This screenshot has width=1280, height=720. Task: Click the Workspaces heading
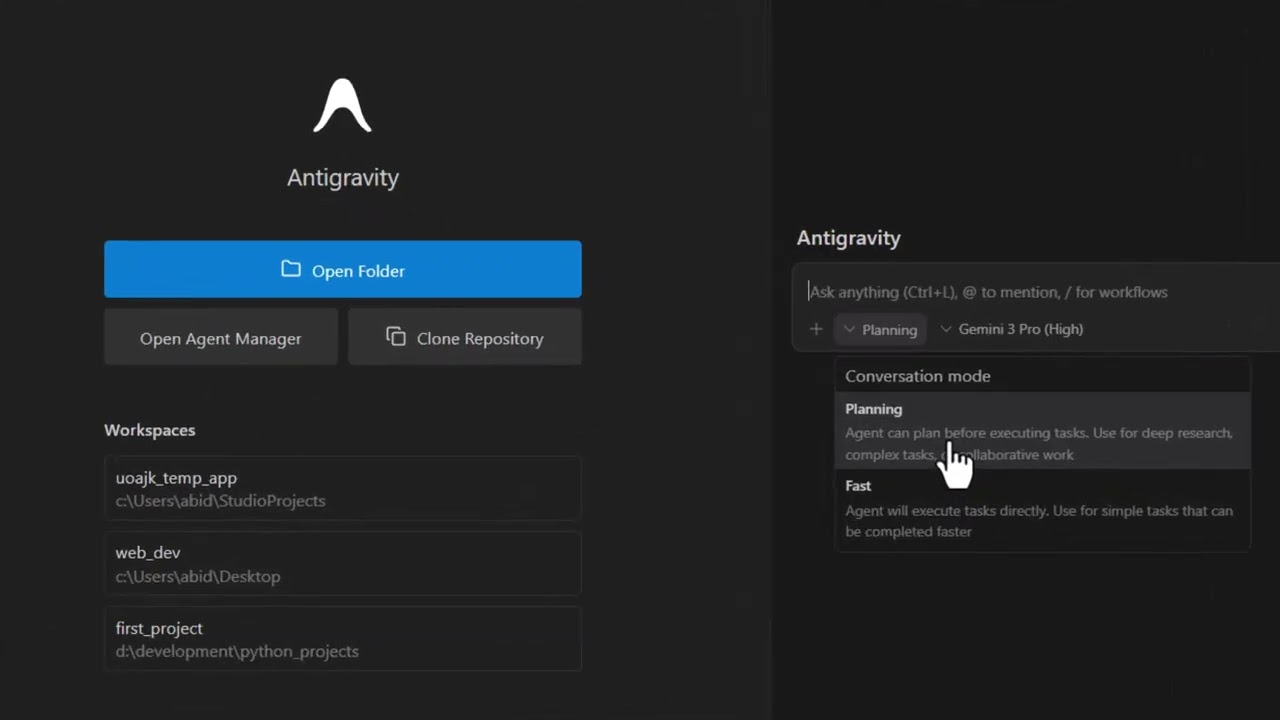150,430
